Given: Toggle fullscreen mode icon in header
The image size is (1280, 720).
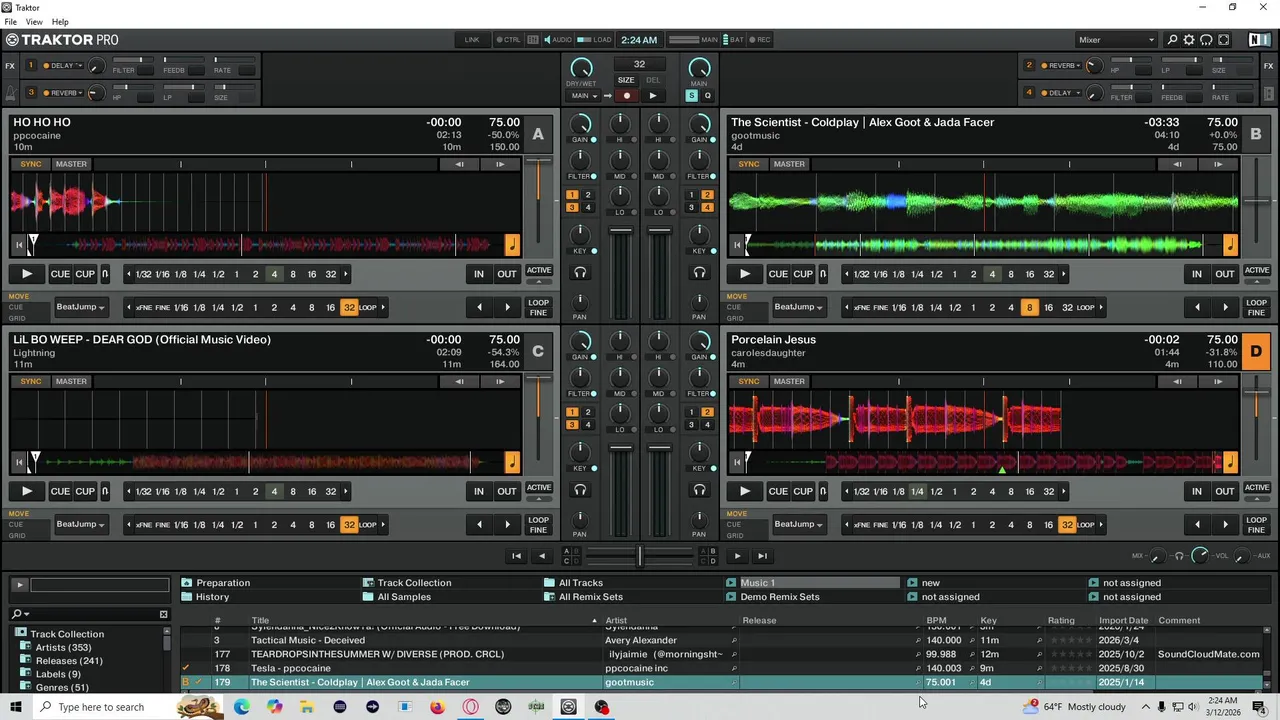Looking at the screenshot, I should point(1223,40).
